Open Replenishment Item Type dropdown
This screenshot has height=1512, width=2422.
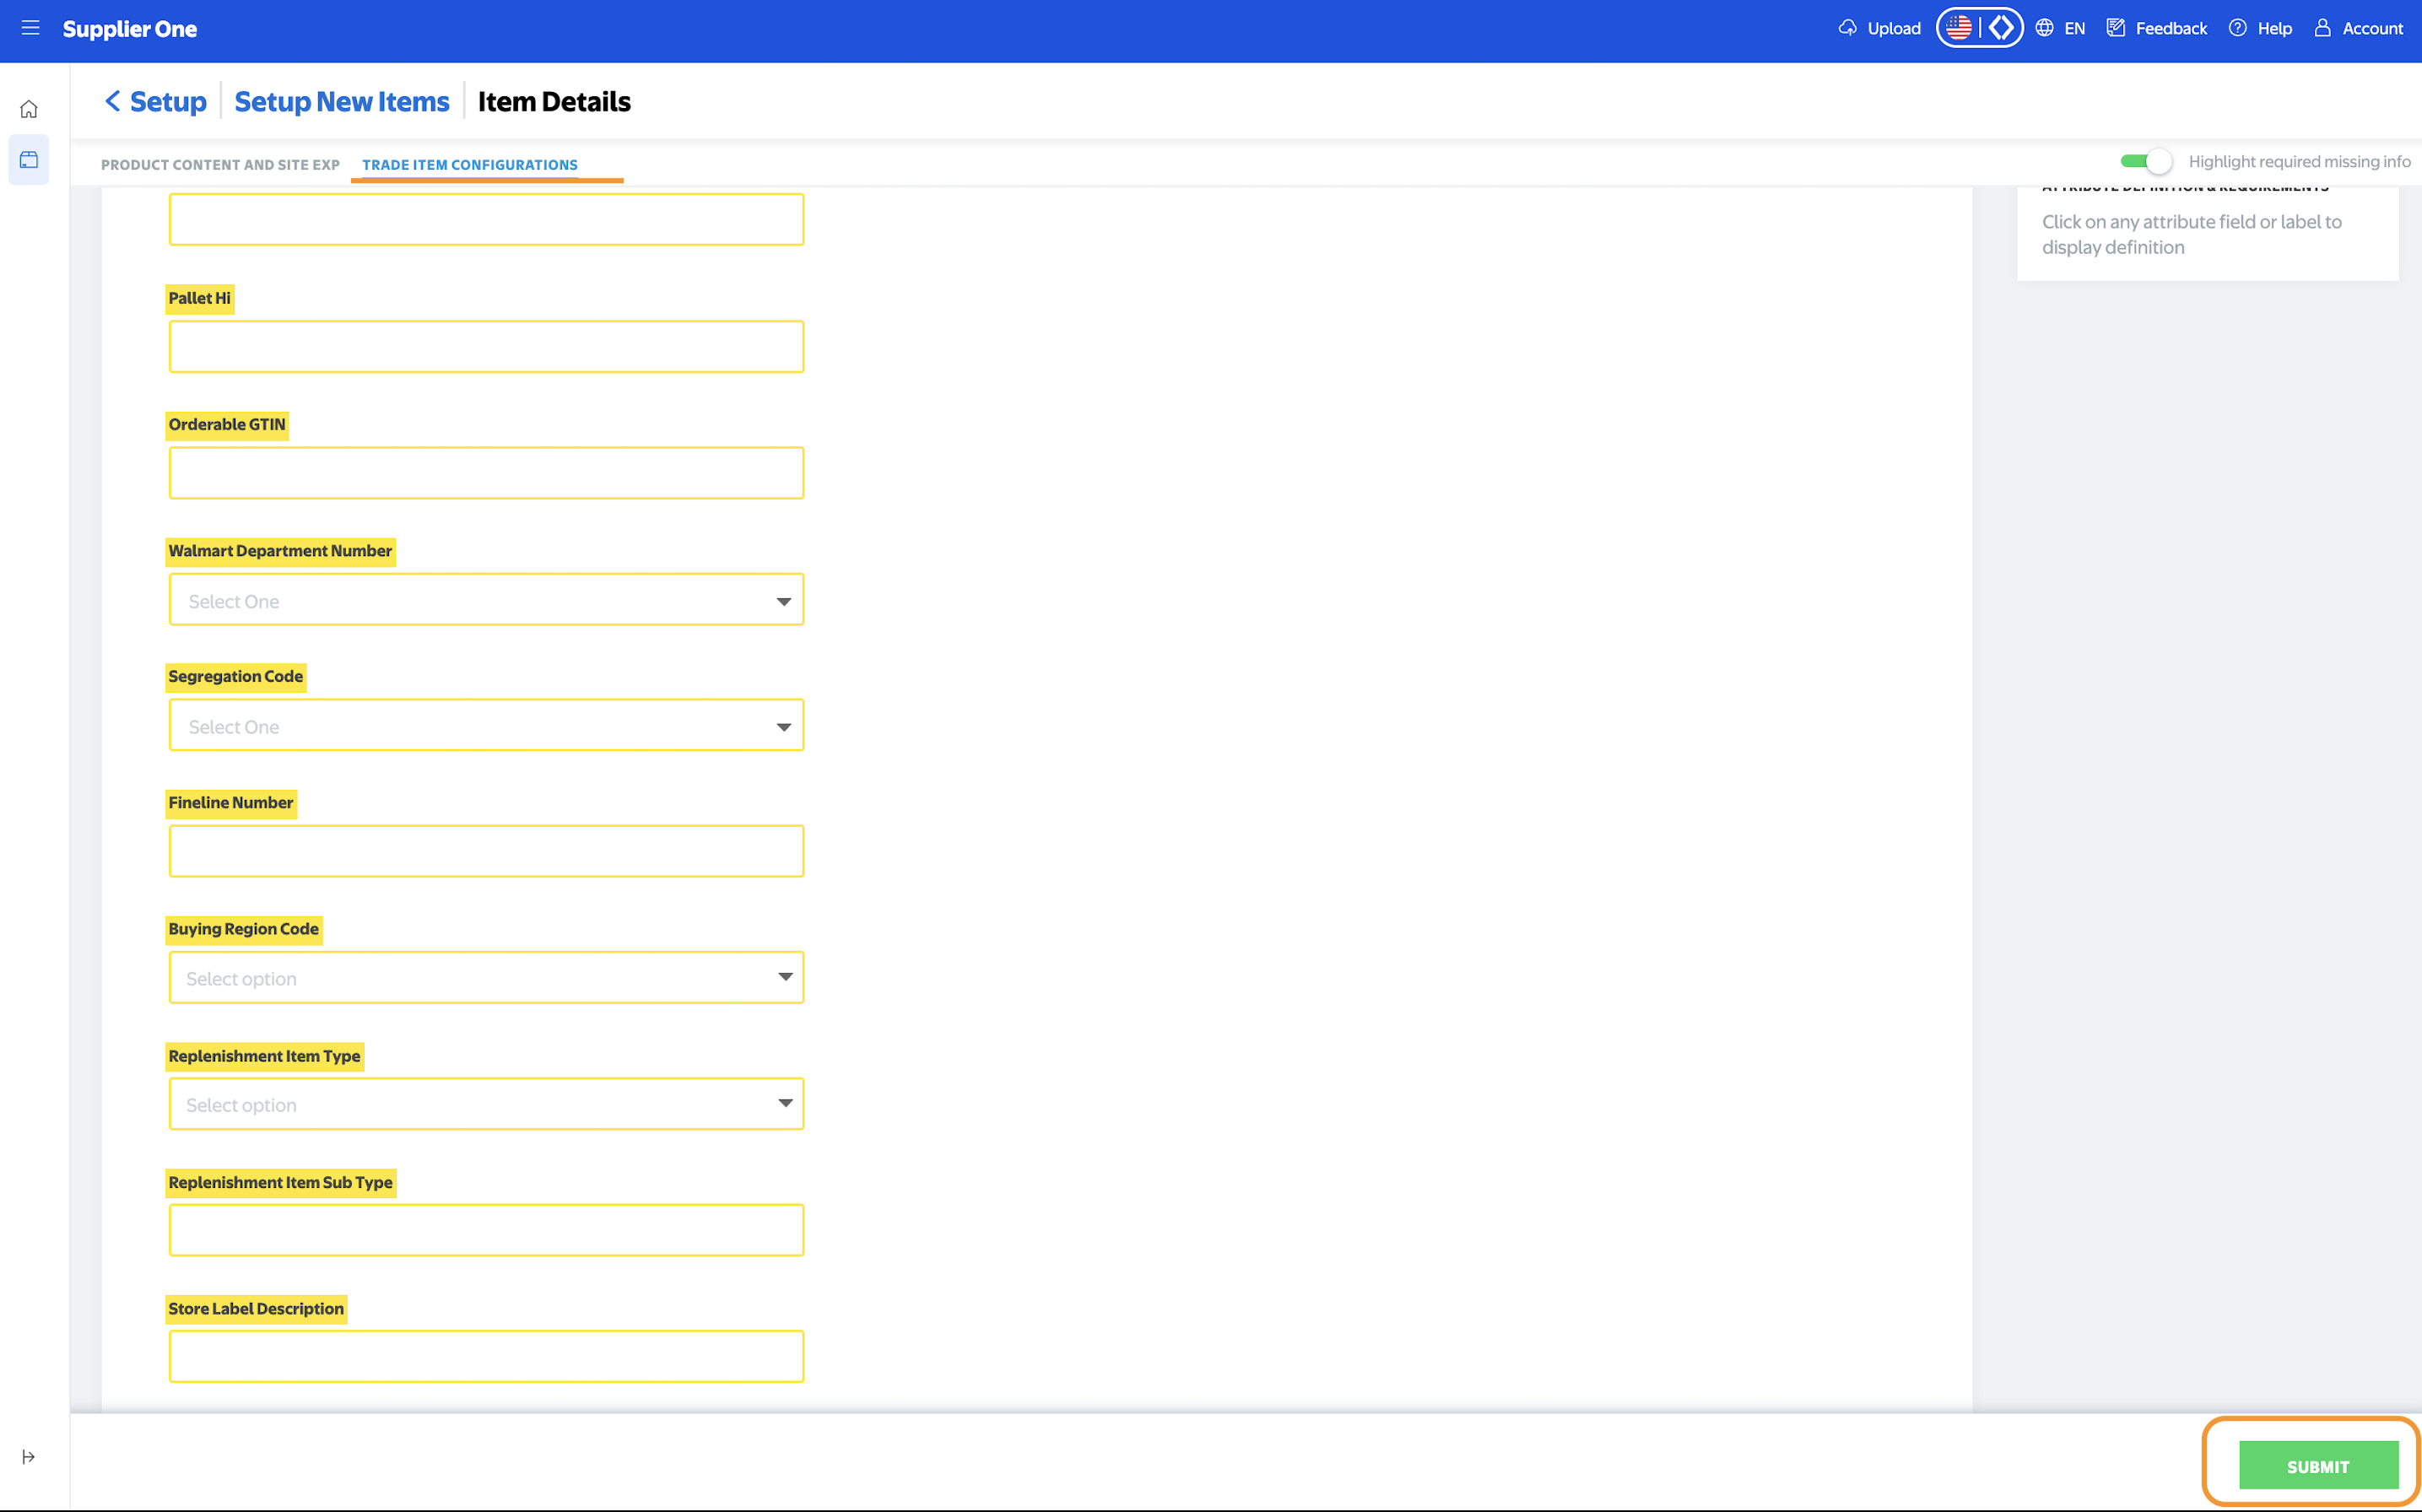(x=486, y=1104)
